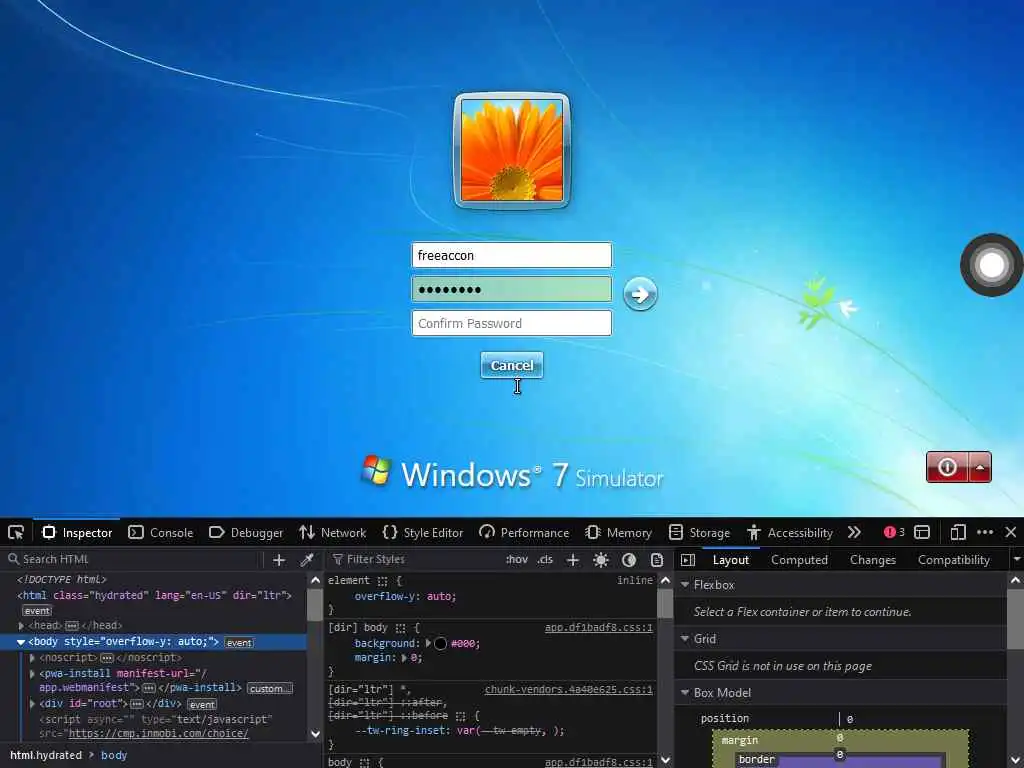Expand the noscript element node

[32, 658]
